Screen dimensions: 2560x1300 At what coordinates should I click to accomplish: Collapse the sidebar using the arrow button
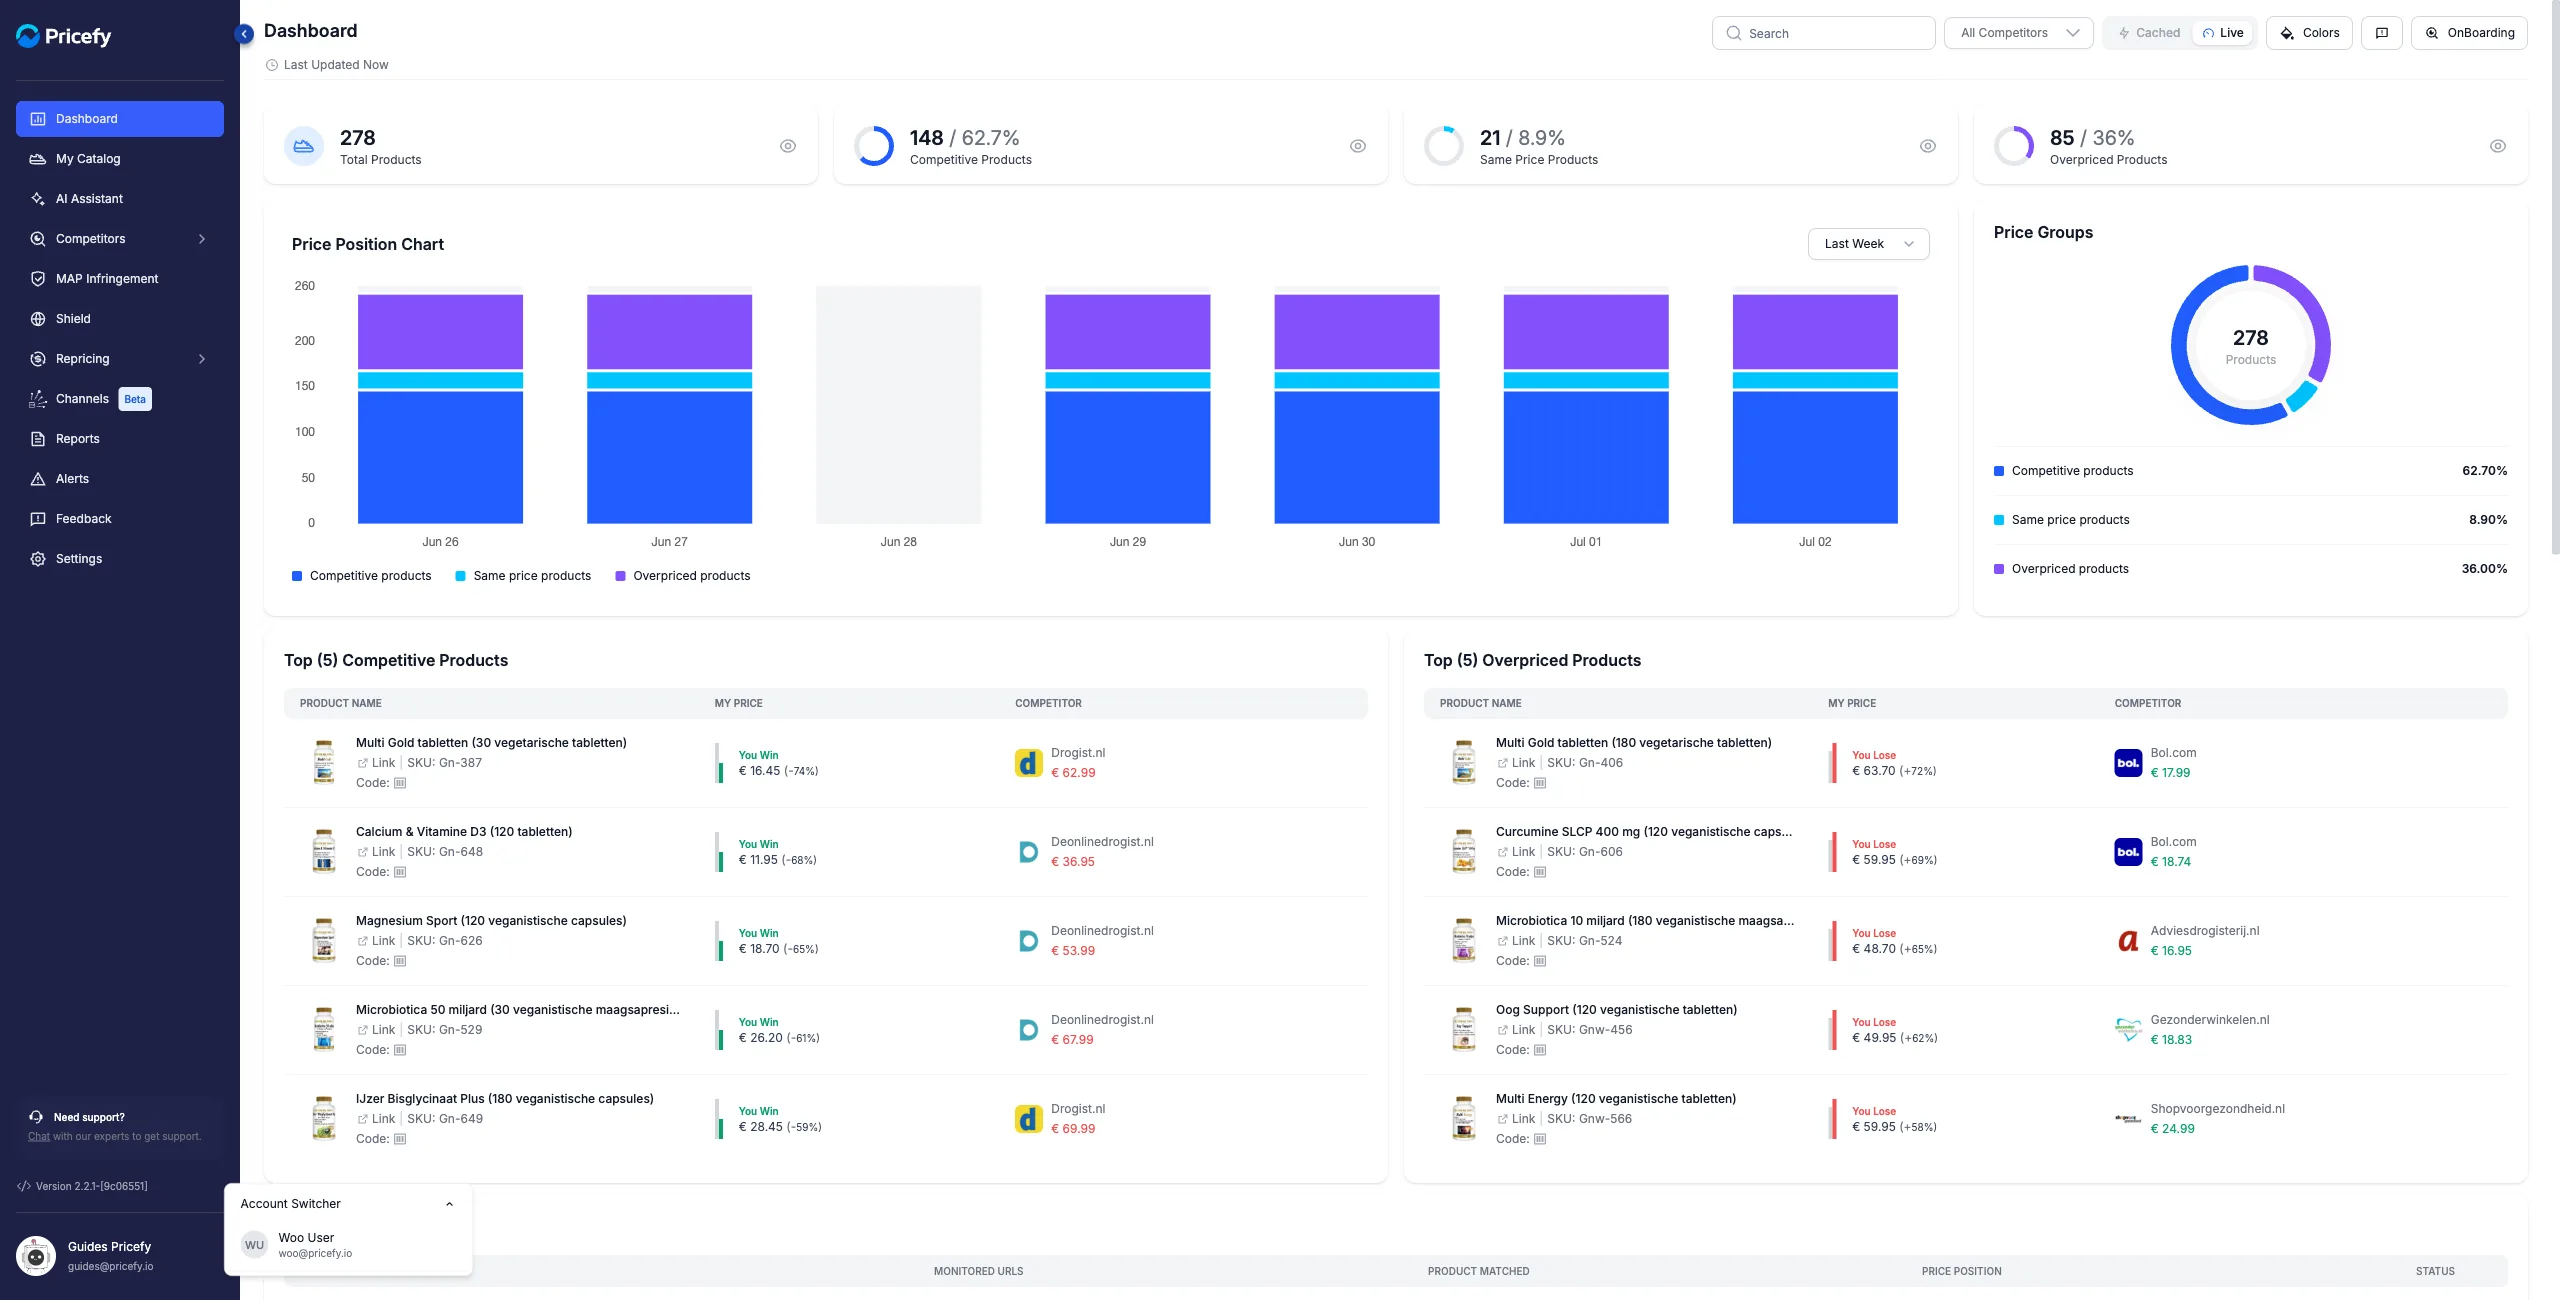pyautogui.click(x=244, y=34)
